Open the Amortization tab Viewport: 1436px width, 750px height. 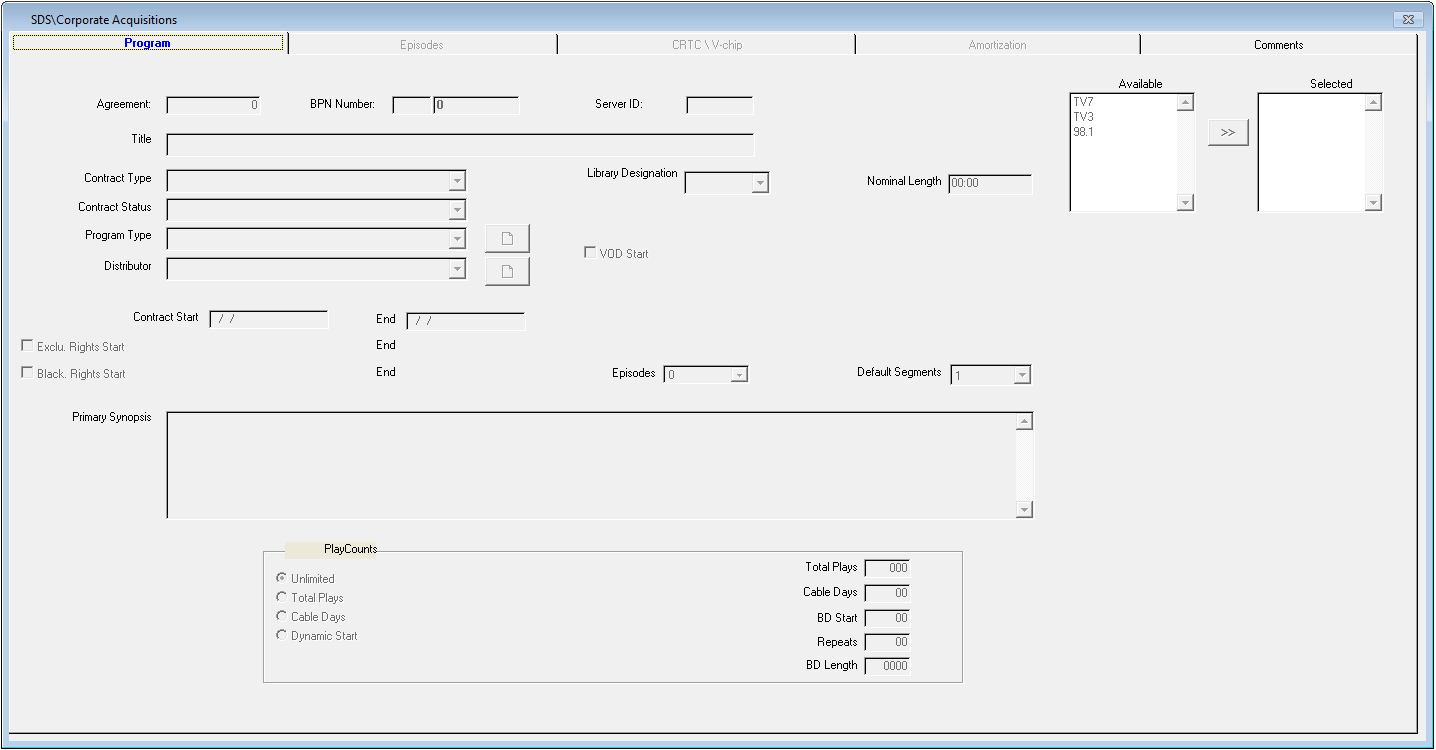997,45
